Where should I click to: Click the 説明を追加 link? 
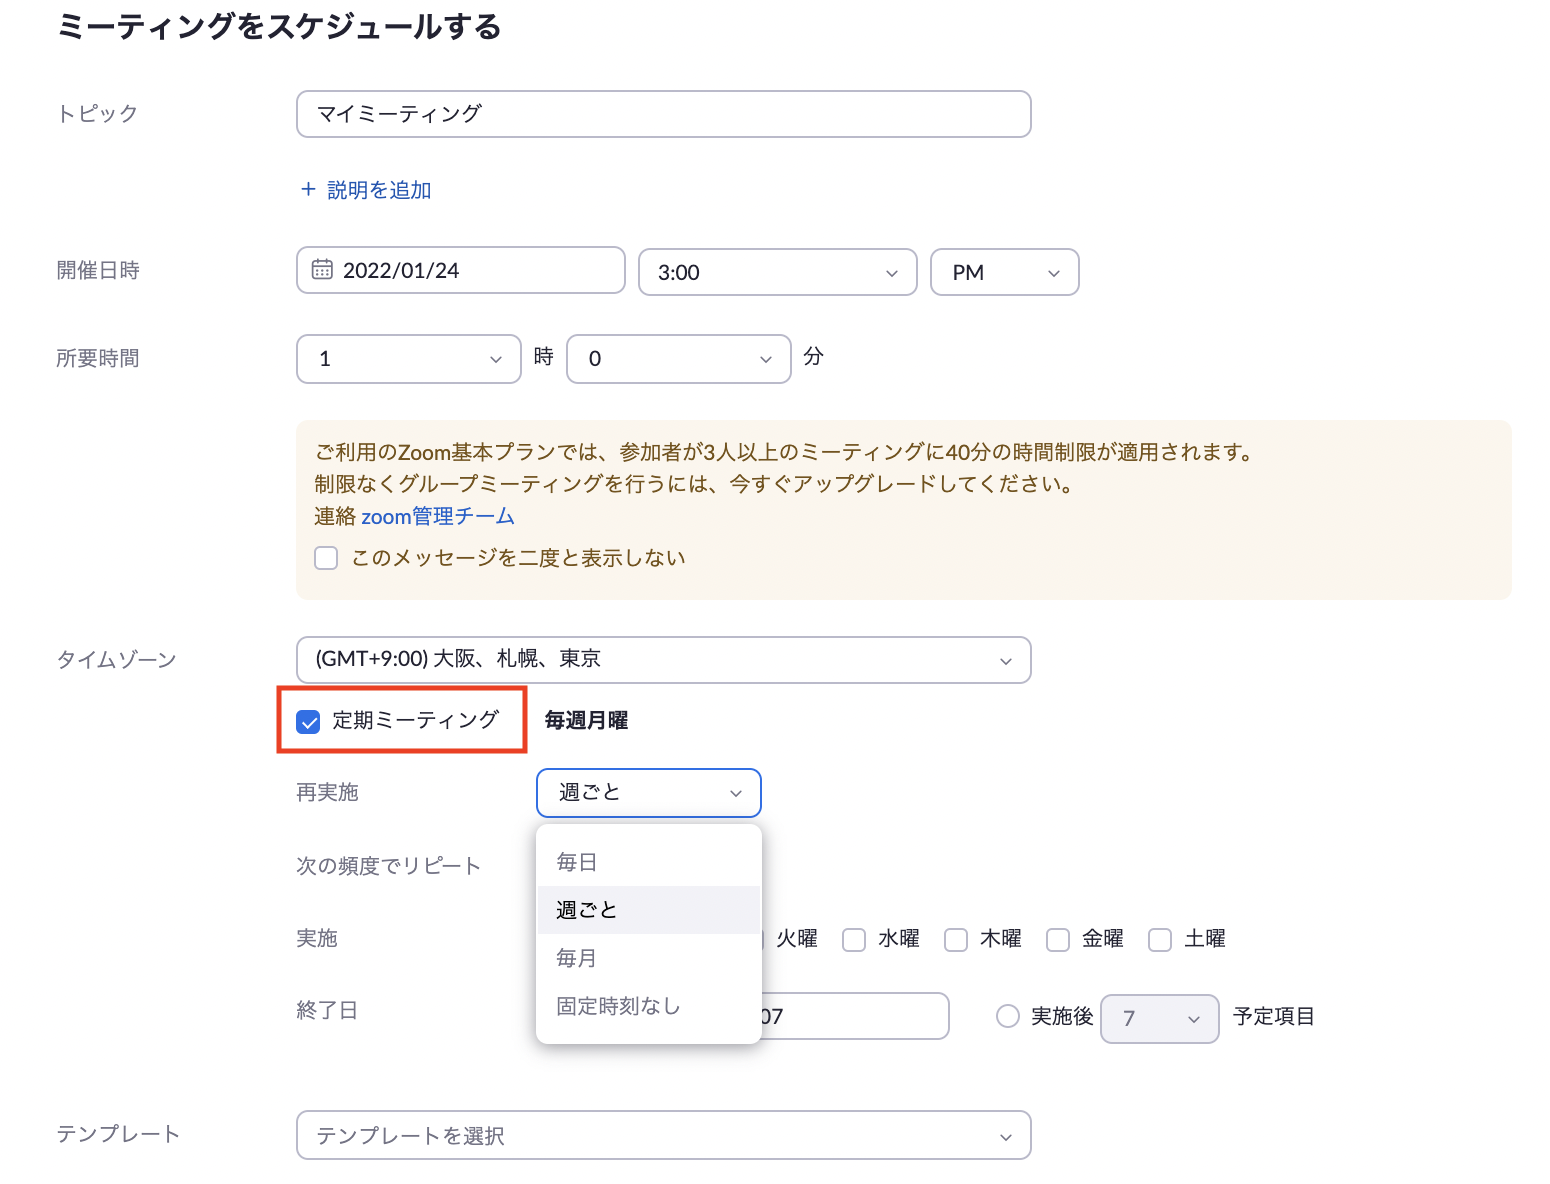[x=379, y=190]
